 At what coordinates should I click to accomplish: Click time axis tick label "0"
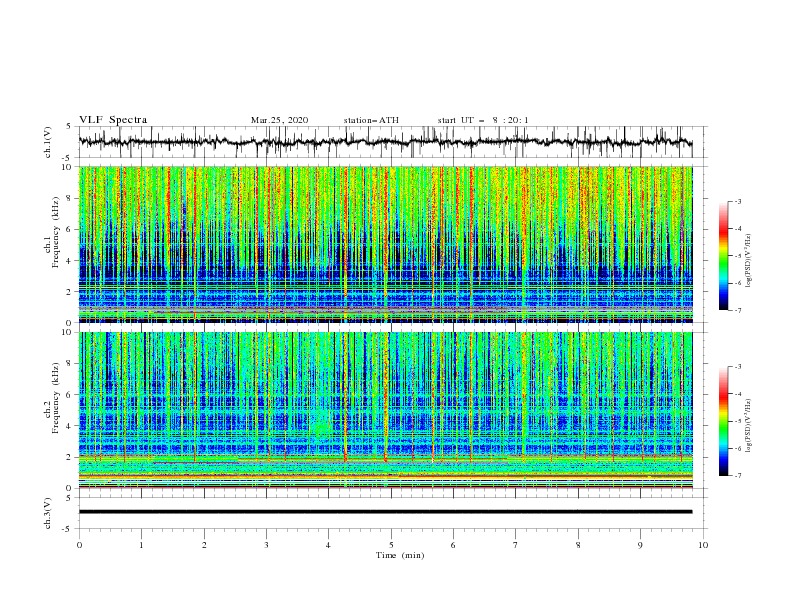coord(79,545)
